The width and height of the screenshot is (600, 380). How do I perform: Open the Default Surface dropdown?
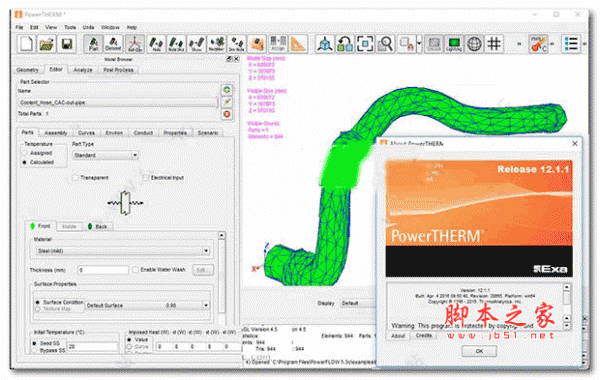(147, 305)
